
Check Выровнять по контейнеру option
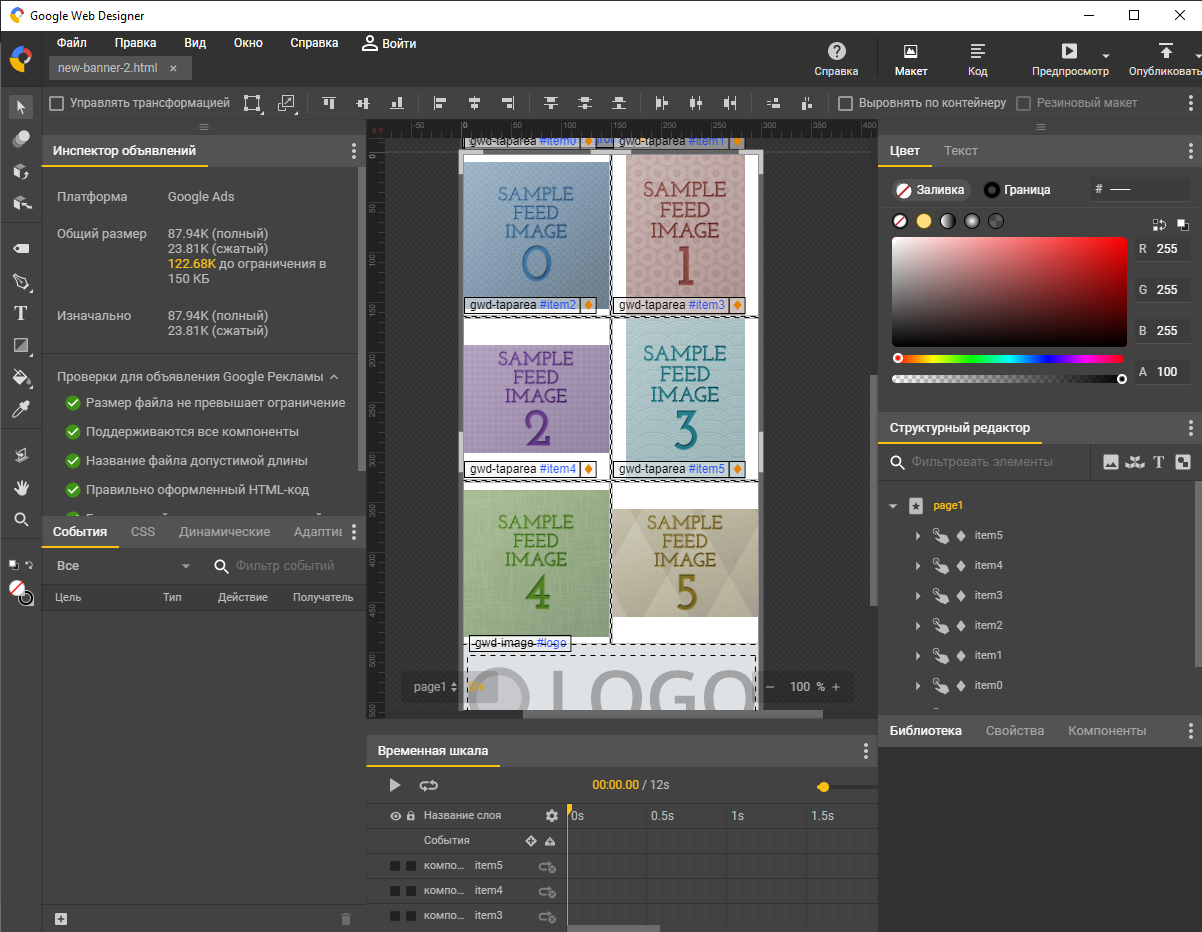845,103
